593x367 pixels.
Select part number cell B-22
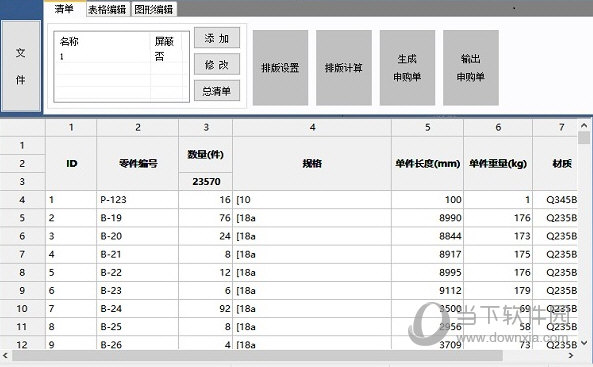click(138, 272)
